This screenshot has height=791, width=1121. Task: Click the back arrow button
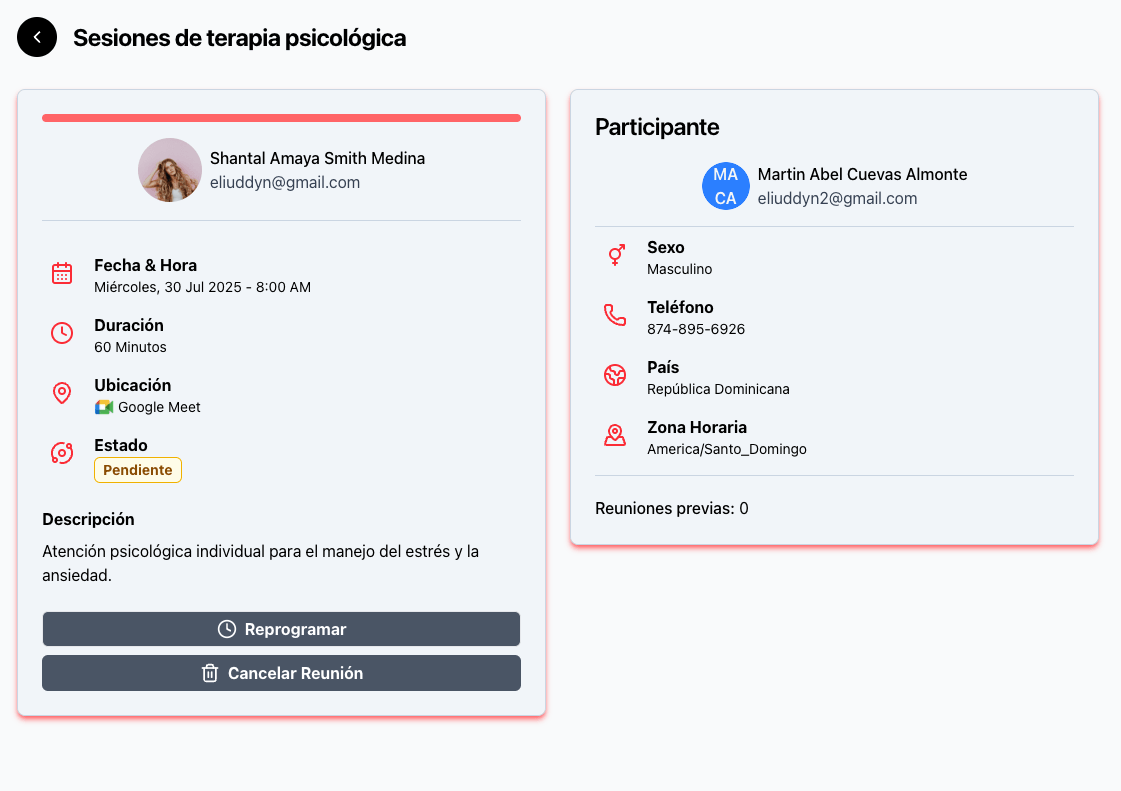tap(37, 38)
